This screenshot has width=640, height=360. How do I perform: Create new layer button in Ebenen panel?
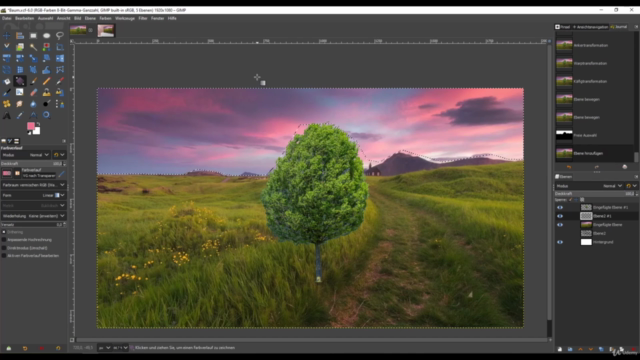pos(560,349)
